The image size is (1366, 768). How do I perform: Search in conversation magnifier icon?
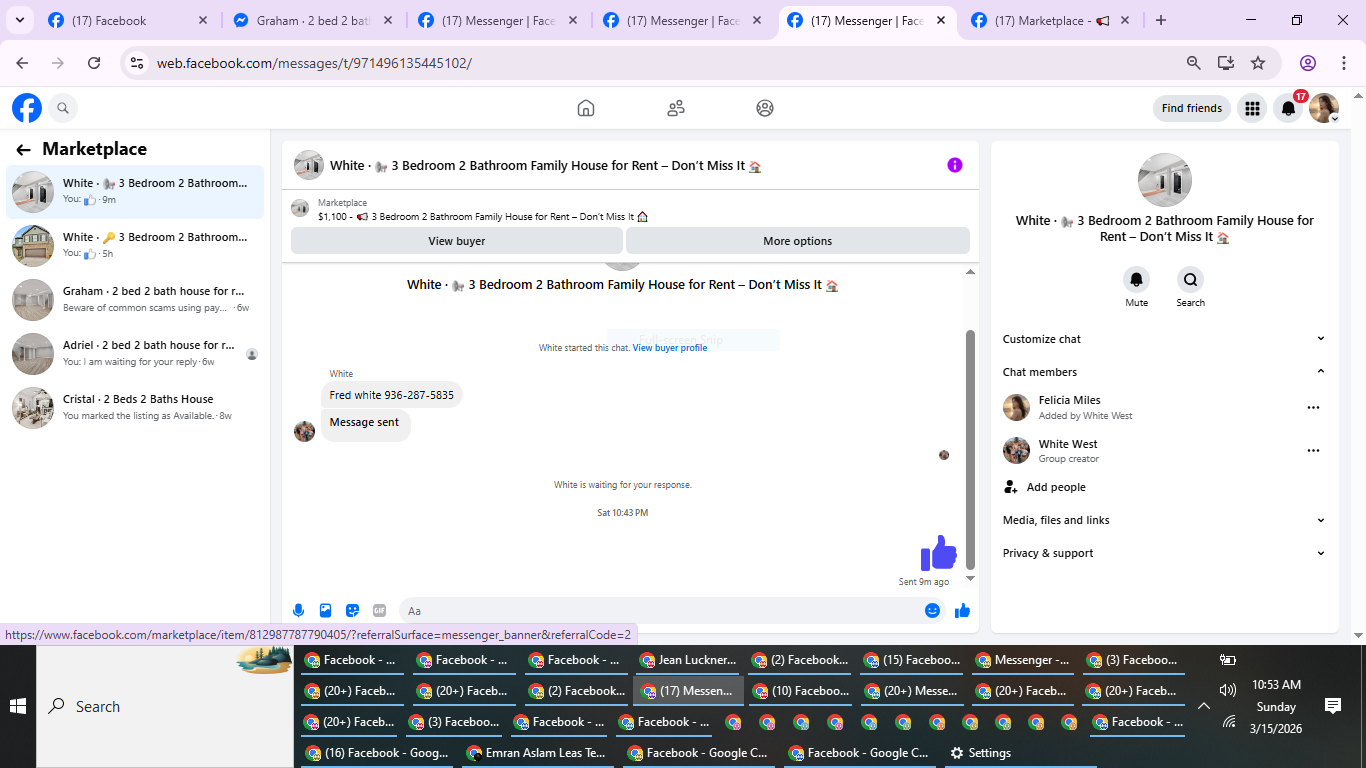pos(1190,280)
